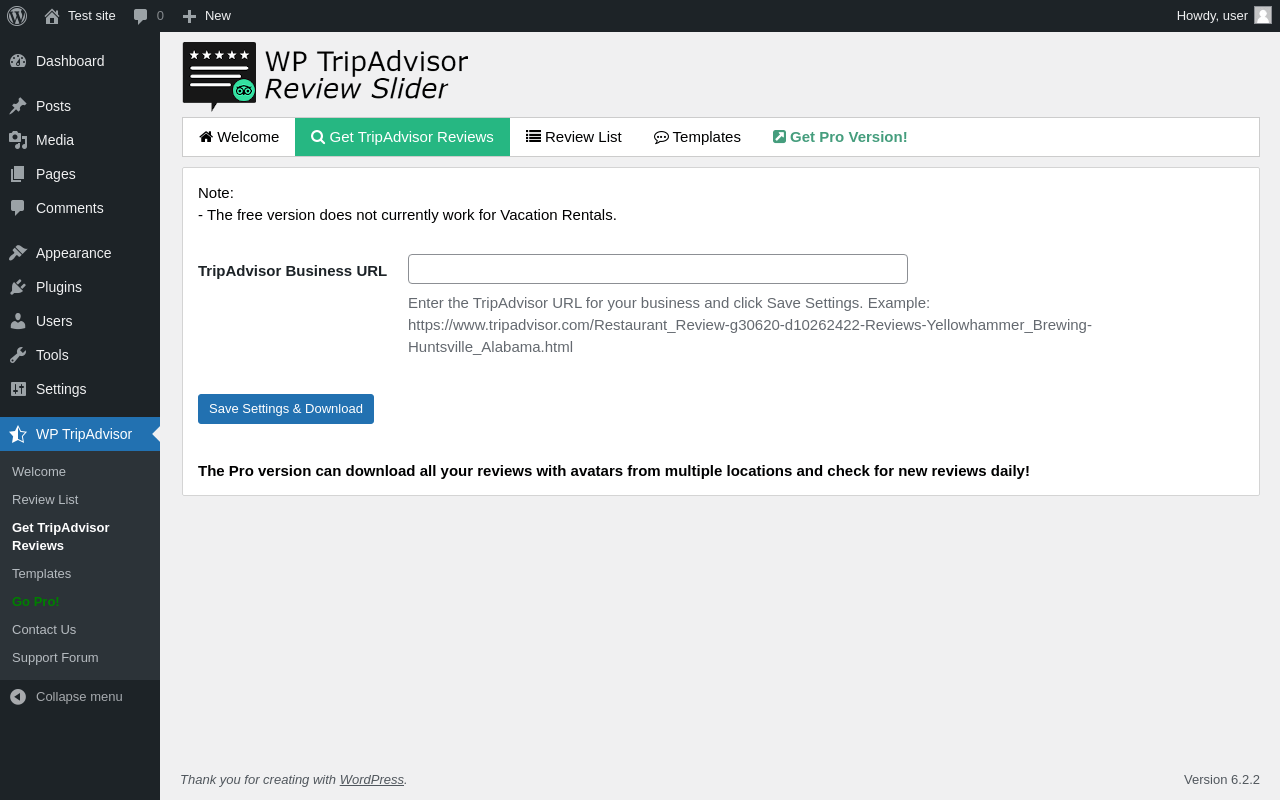
Task: Click the Save Settings & Download button
Action: 286,409
